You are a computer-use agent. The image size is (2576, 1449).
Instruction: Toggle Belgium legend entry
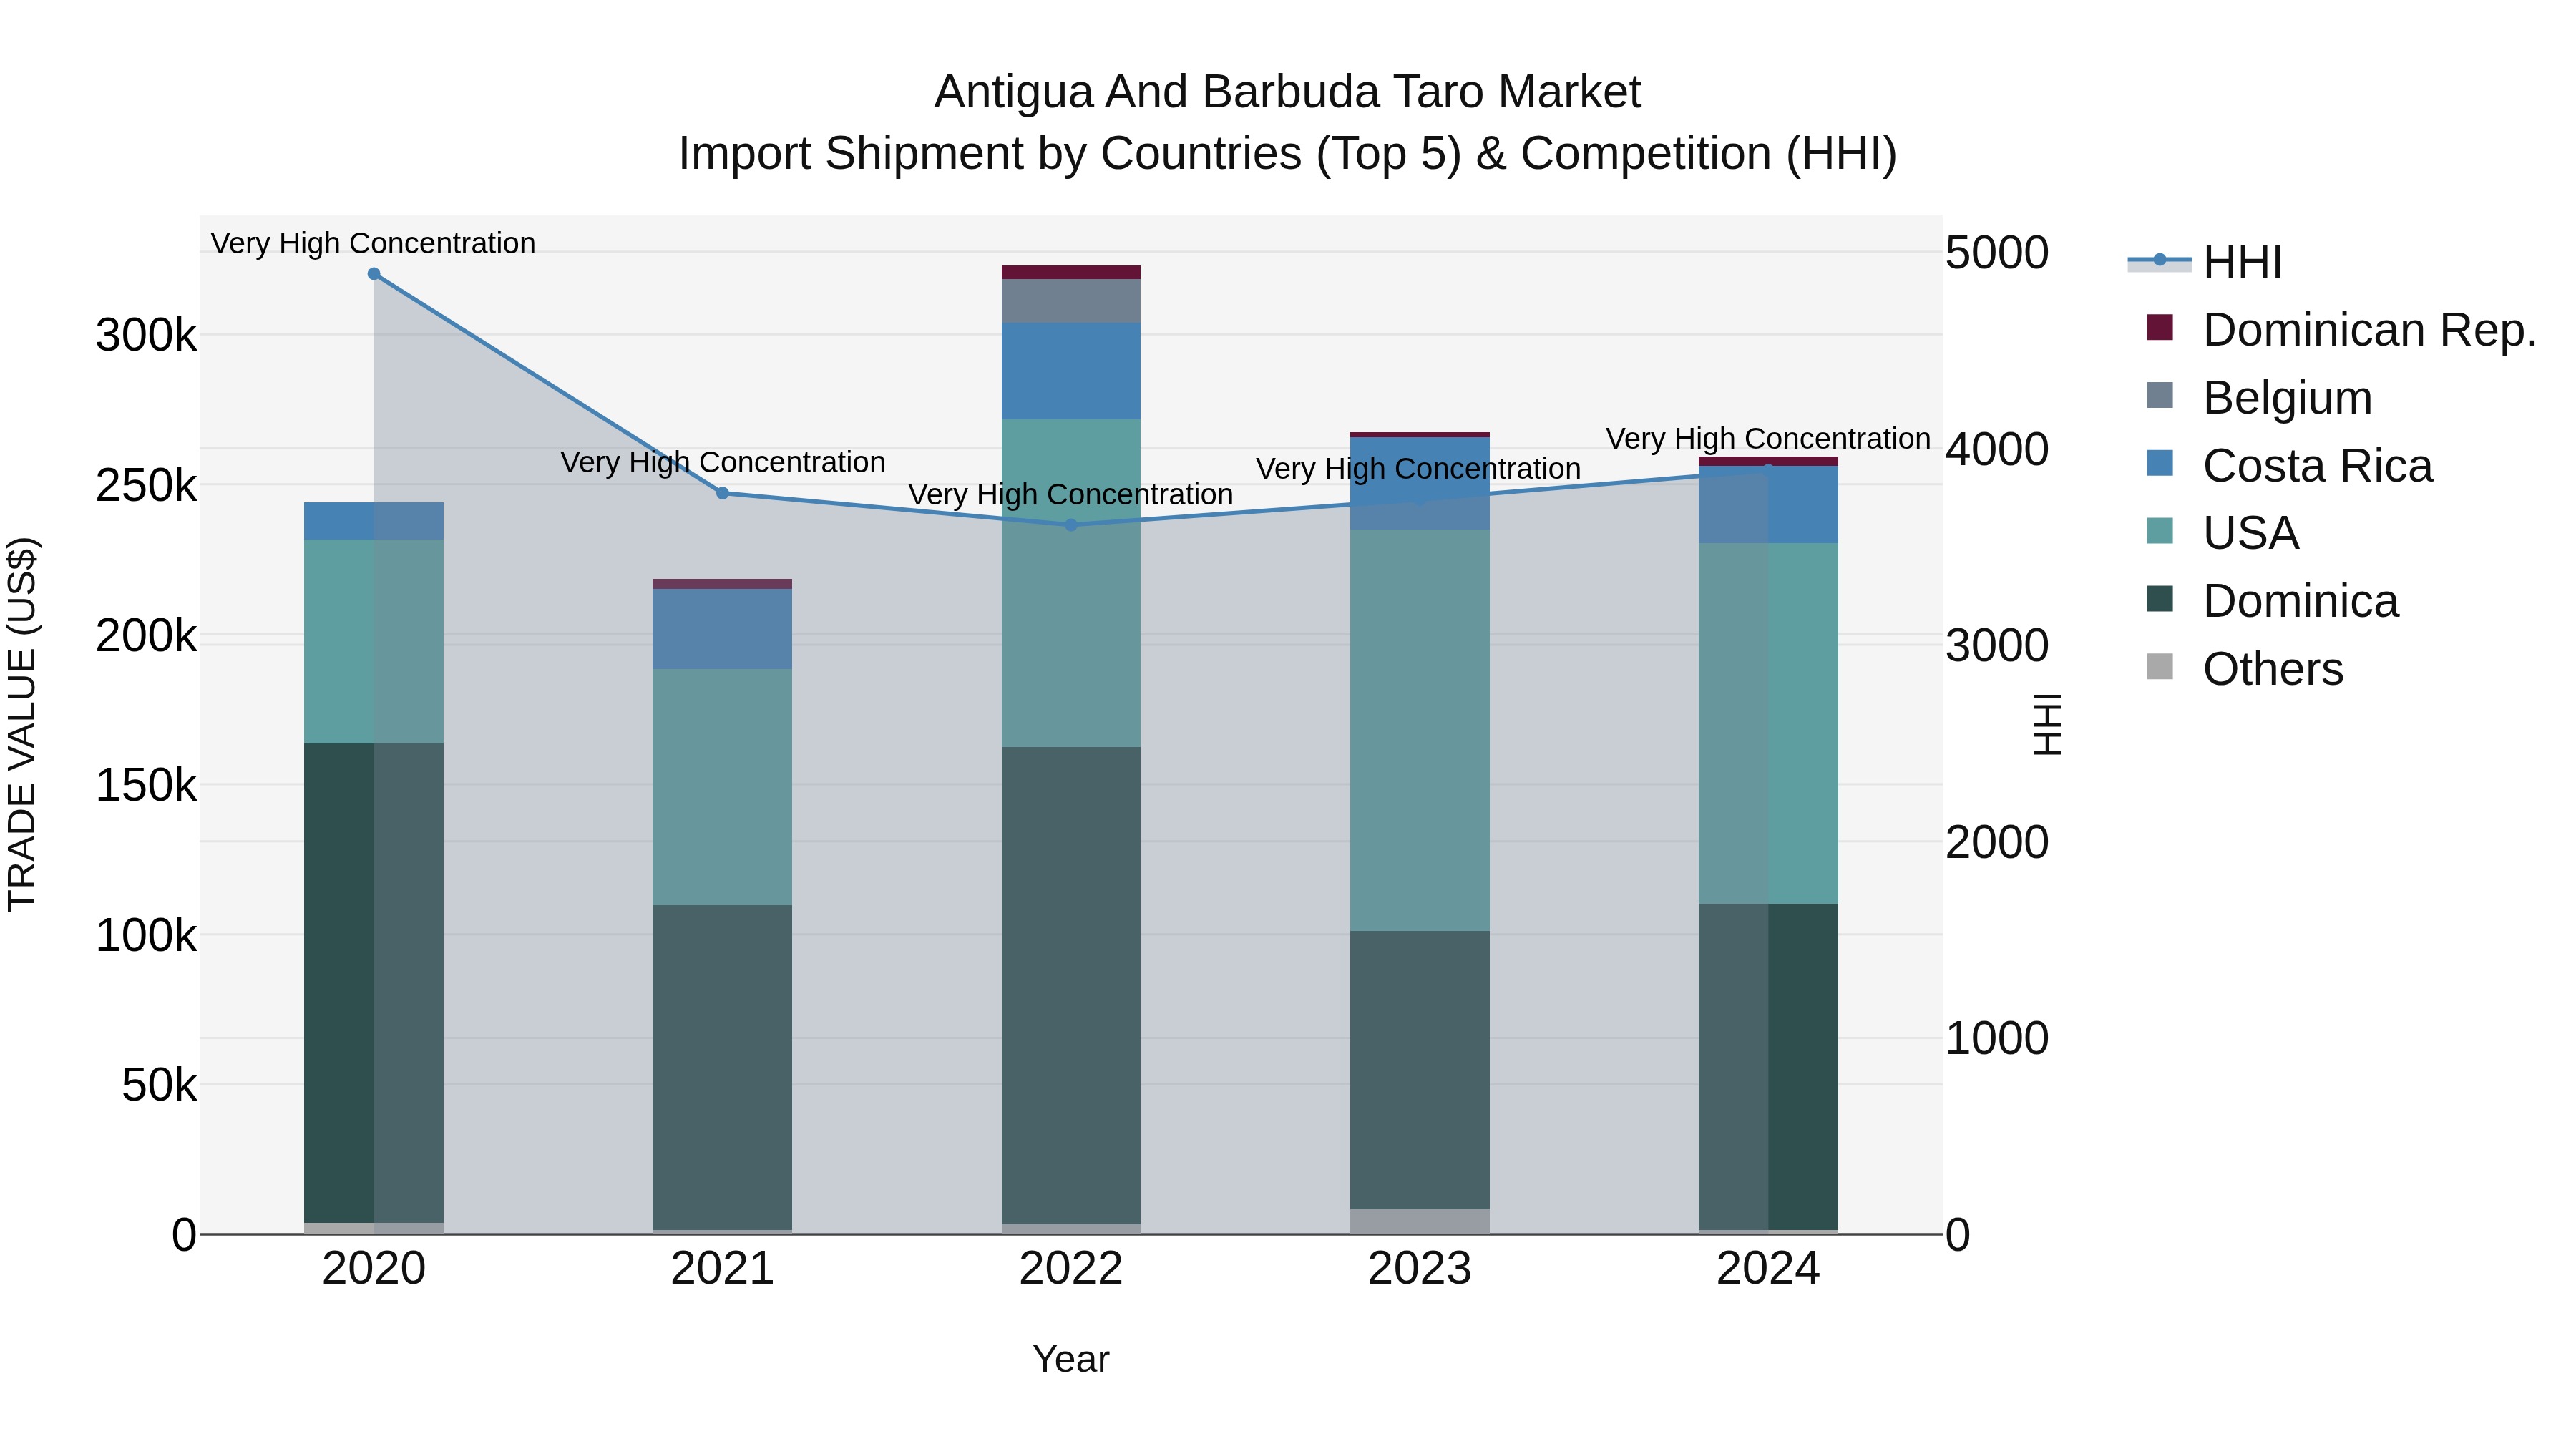coord(2259,398)
